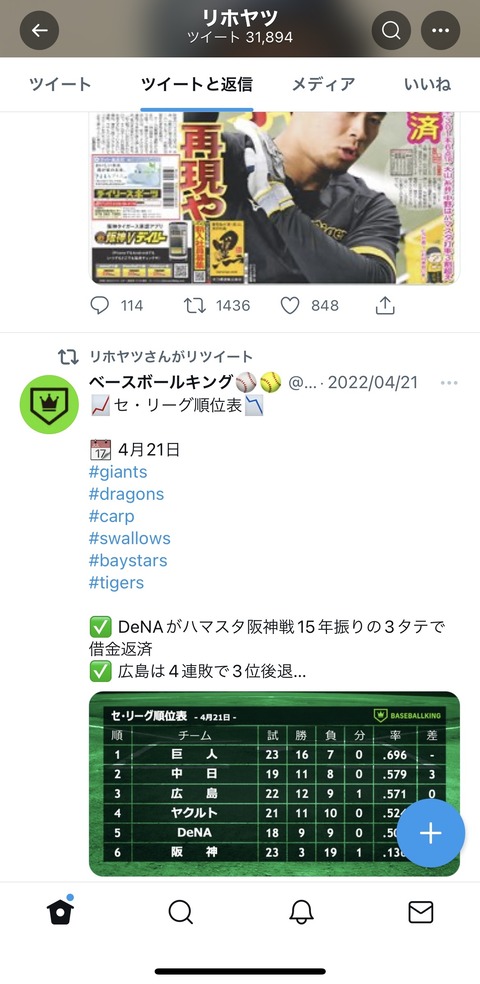Open profile search magnifier icon
480x984 pixels.
tap(392, 30)
